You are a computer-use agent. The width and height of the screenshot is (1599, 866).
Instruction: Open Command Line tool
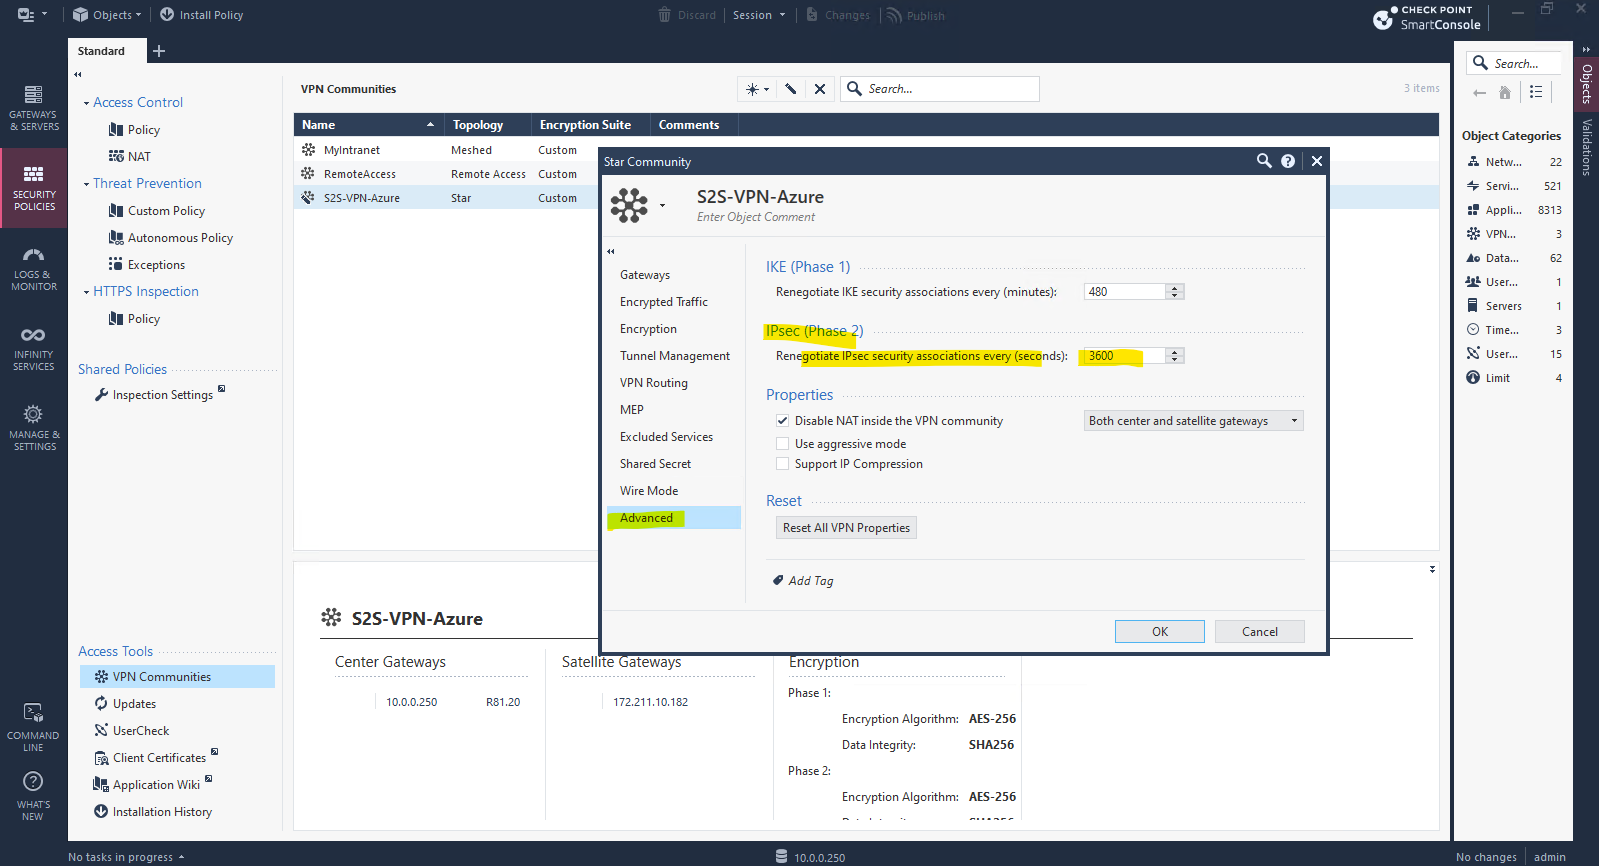[x=33, y=728]
